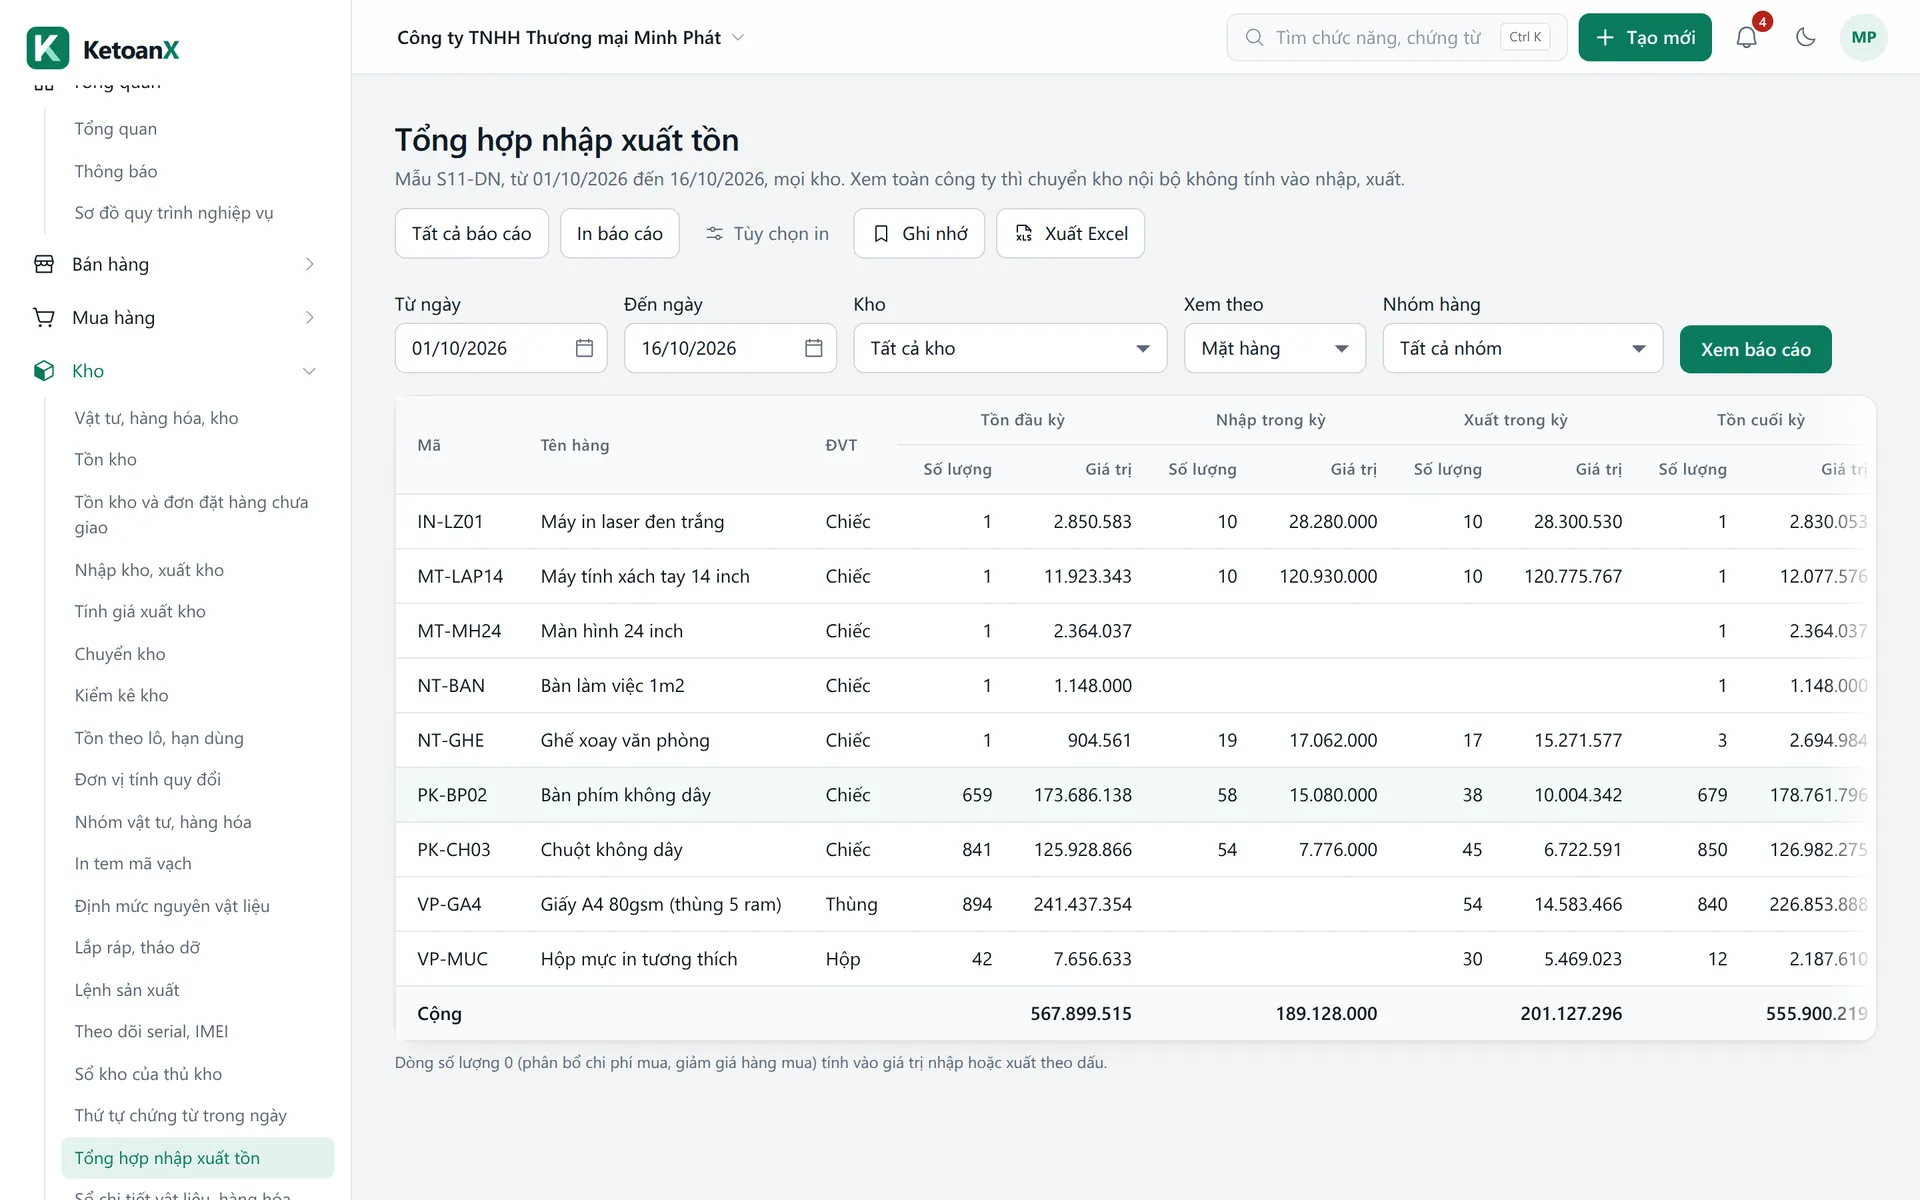Image resolution: width=1920 pixels, height=1200 pixels.
Task: Click Ghế xoay văn phòng row name
Action: (x=625, y=741)
